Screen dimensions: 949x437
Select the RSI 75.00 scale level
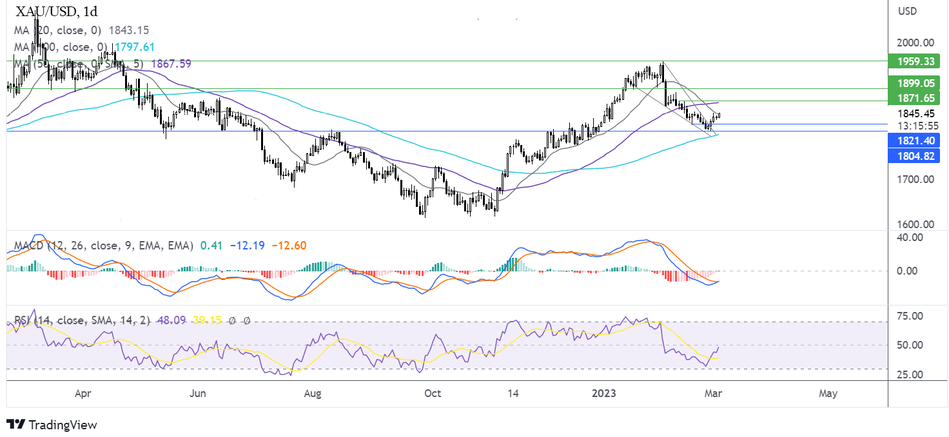click(x=909, y=317)
